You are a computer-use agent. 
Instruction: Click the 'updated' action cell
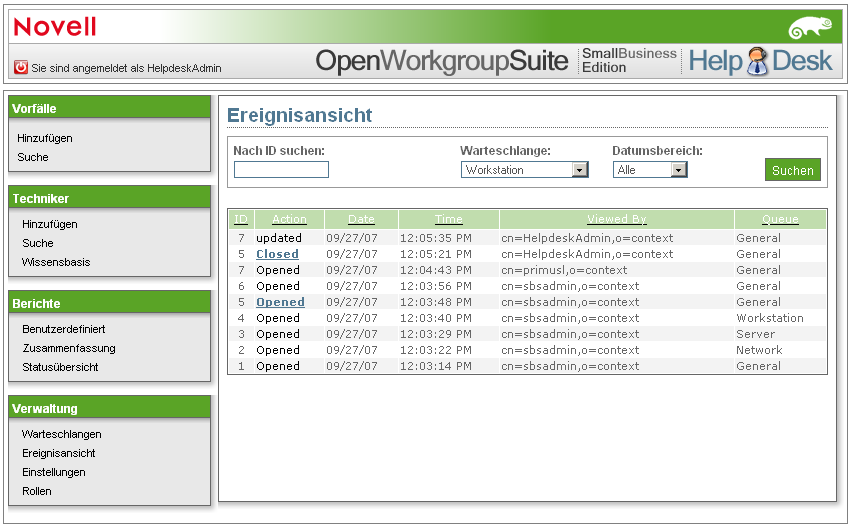click(279, 238)
